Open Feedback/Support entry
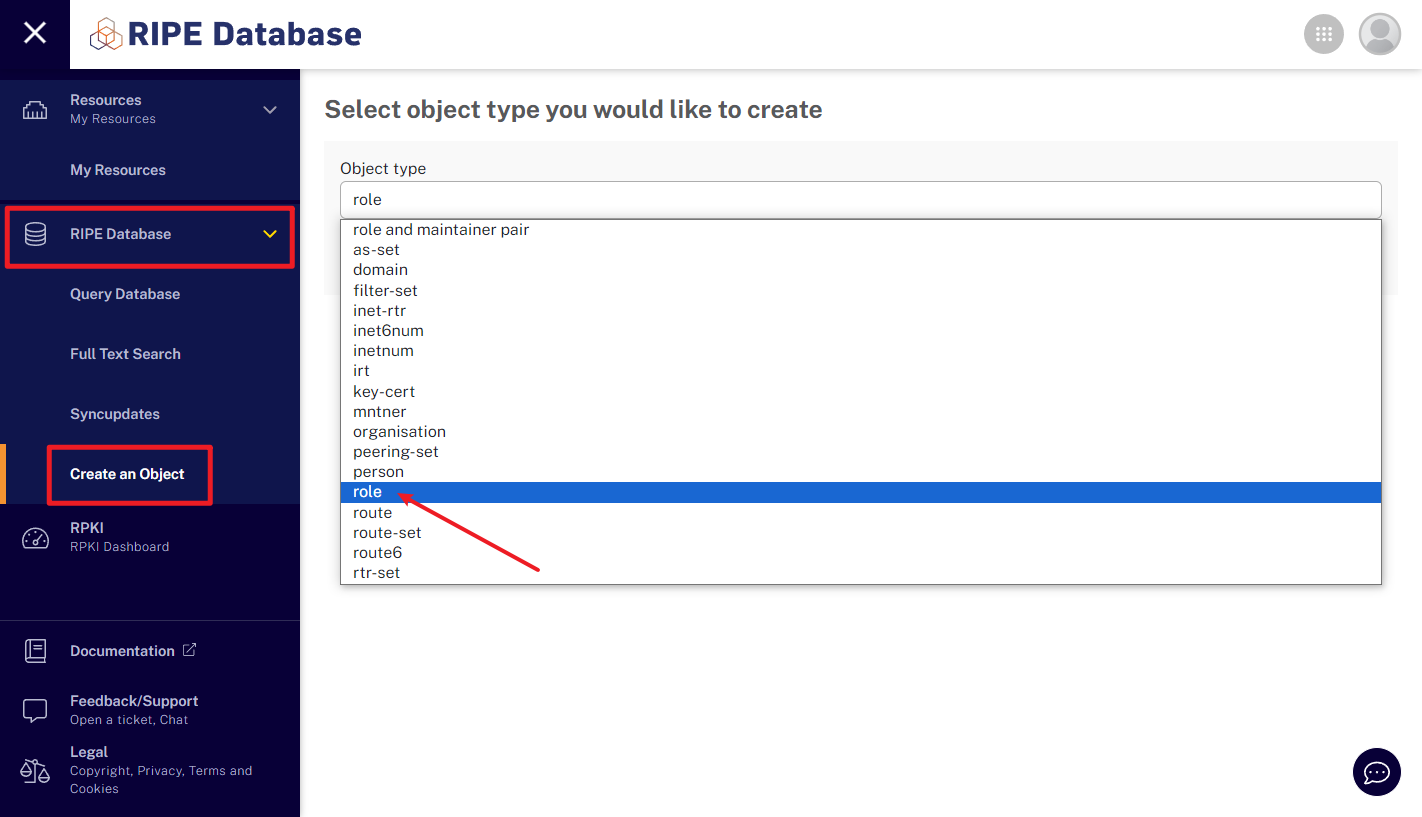The image size is (1422, 817). 134,710
